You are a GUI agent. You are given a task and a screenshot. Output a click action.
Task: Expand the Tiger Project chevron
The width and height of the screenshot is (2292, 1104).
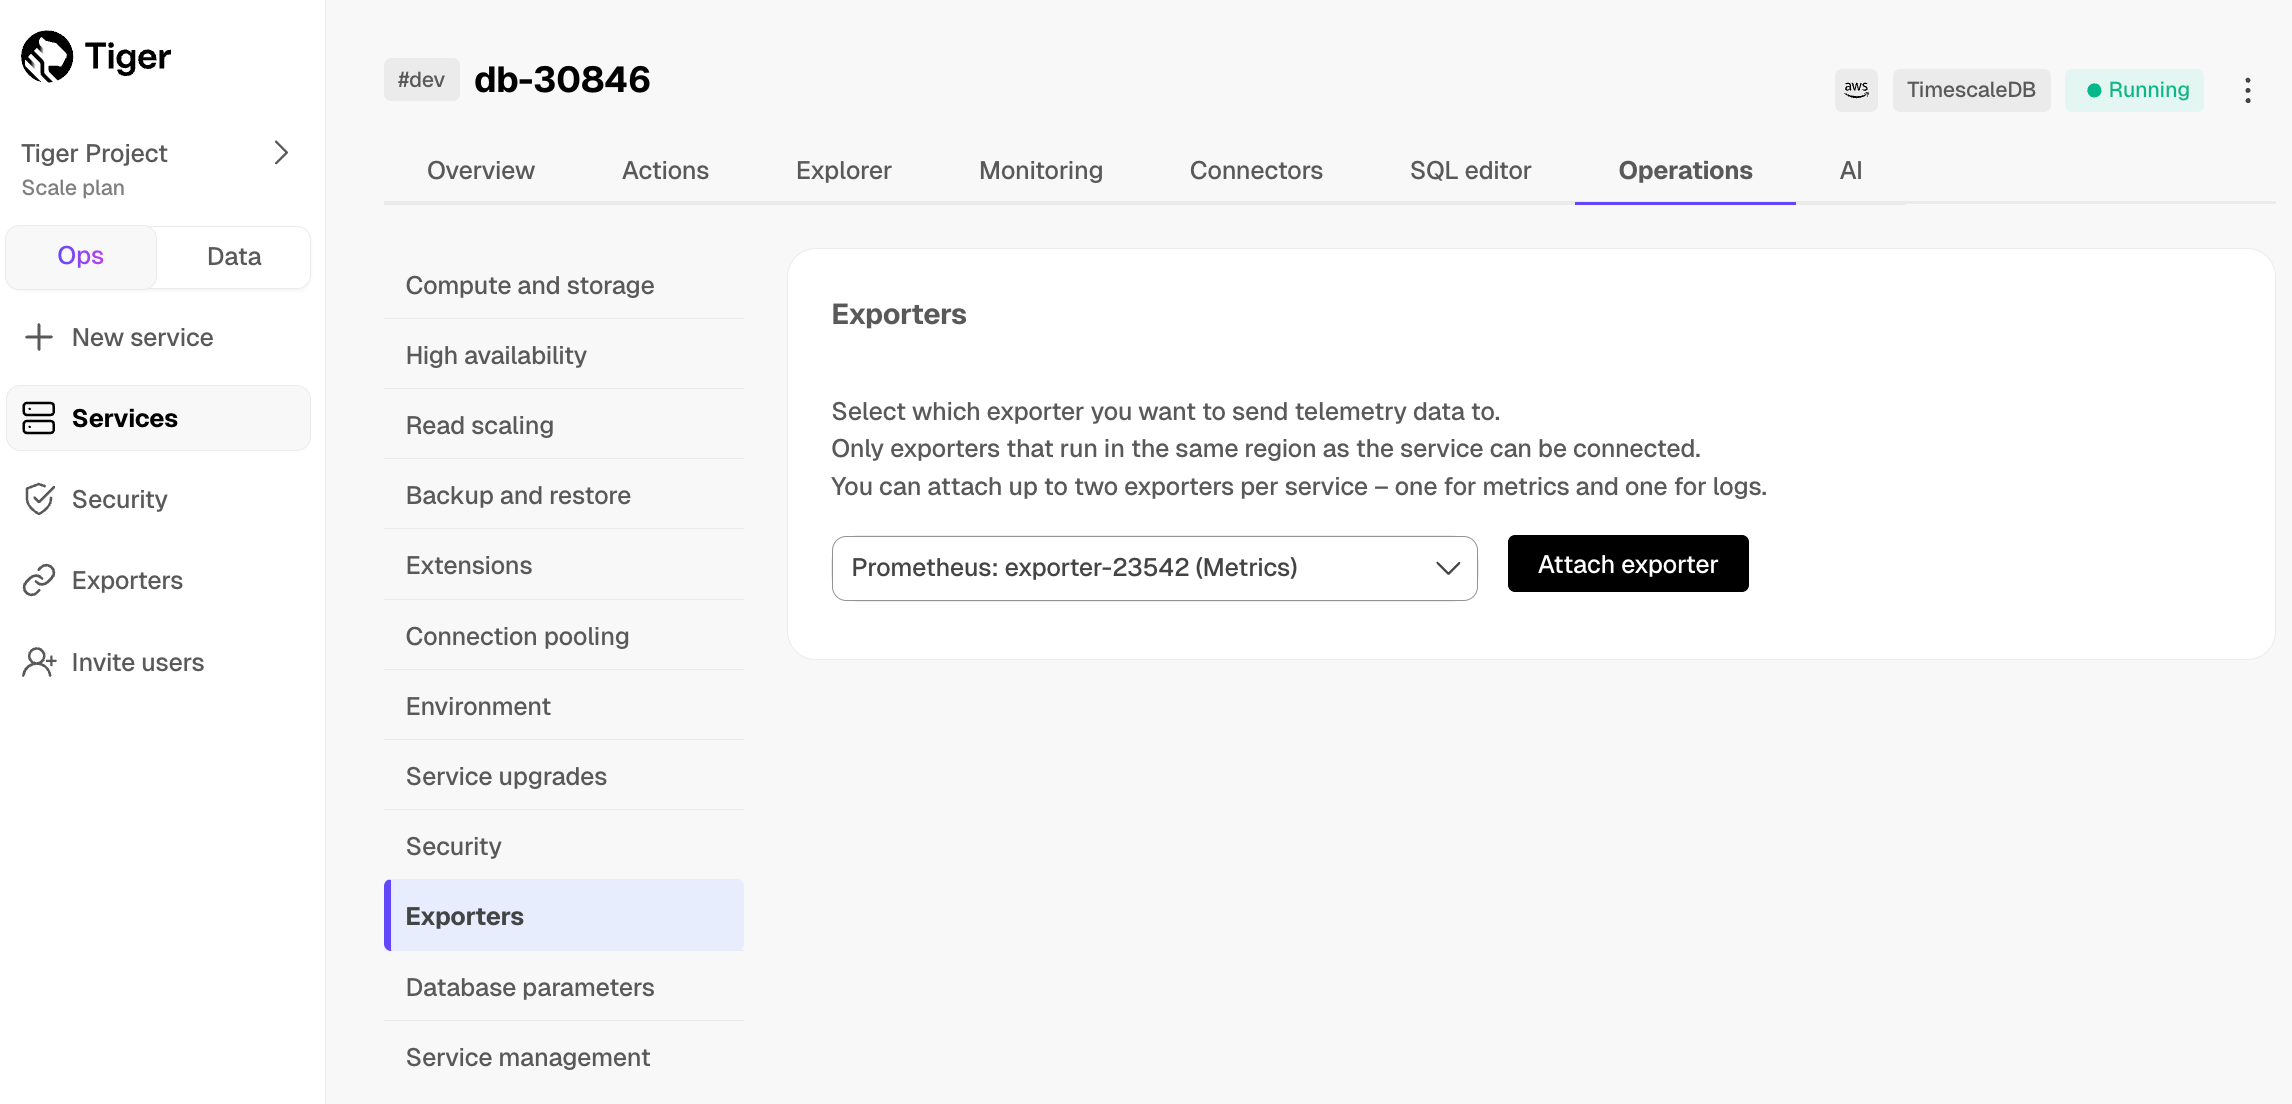281,153
